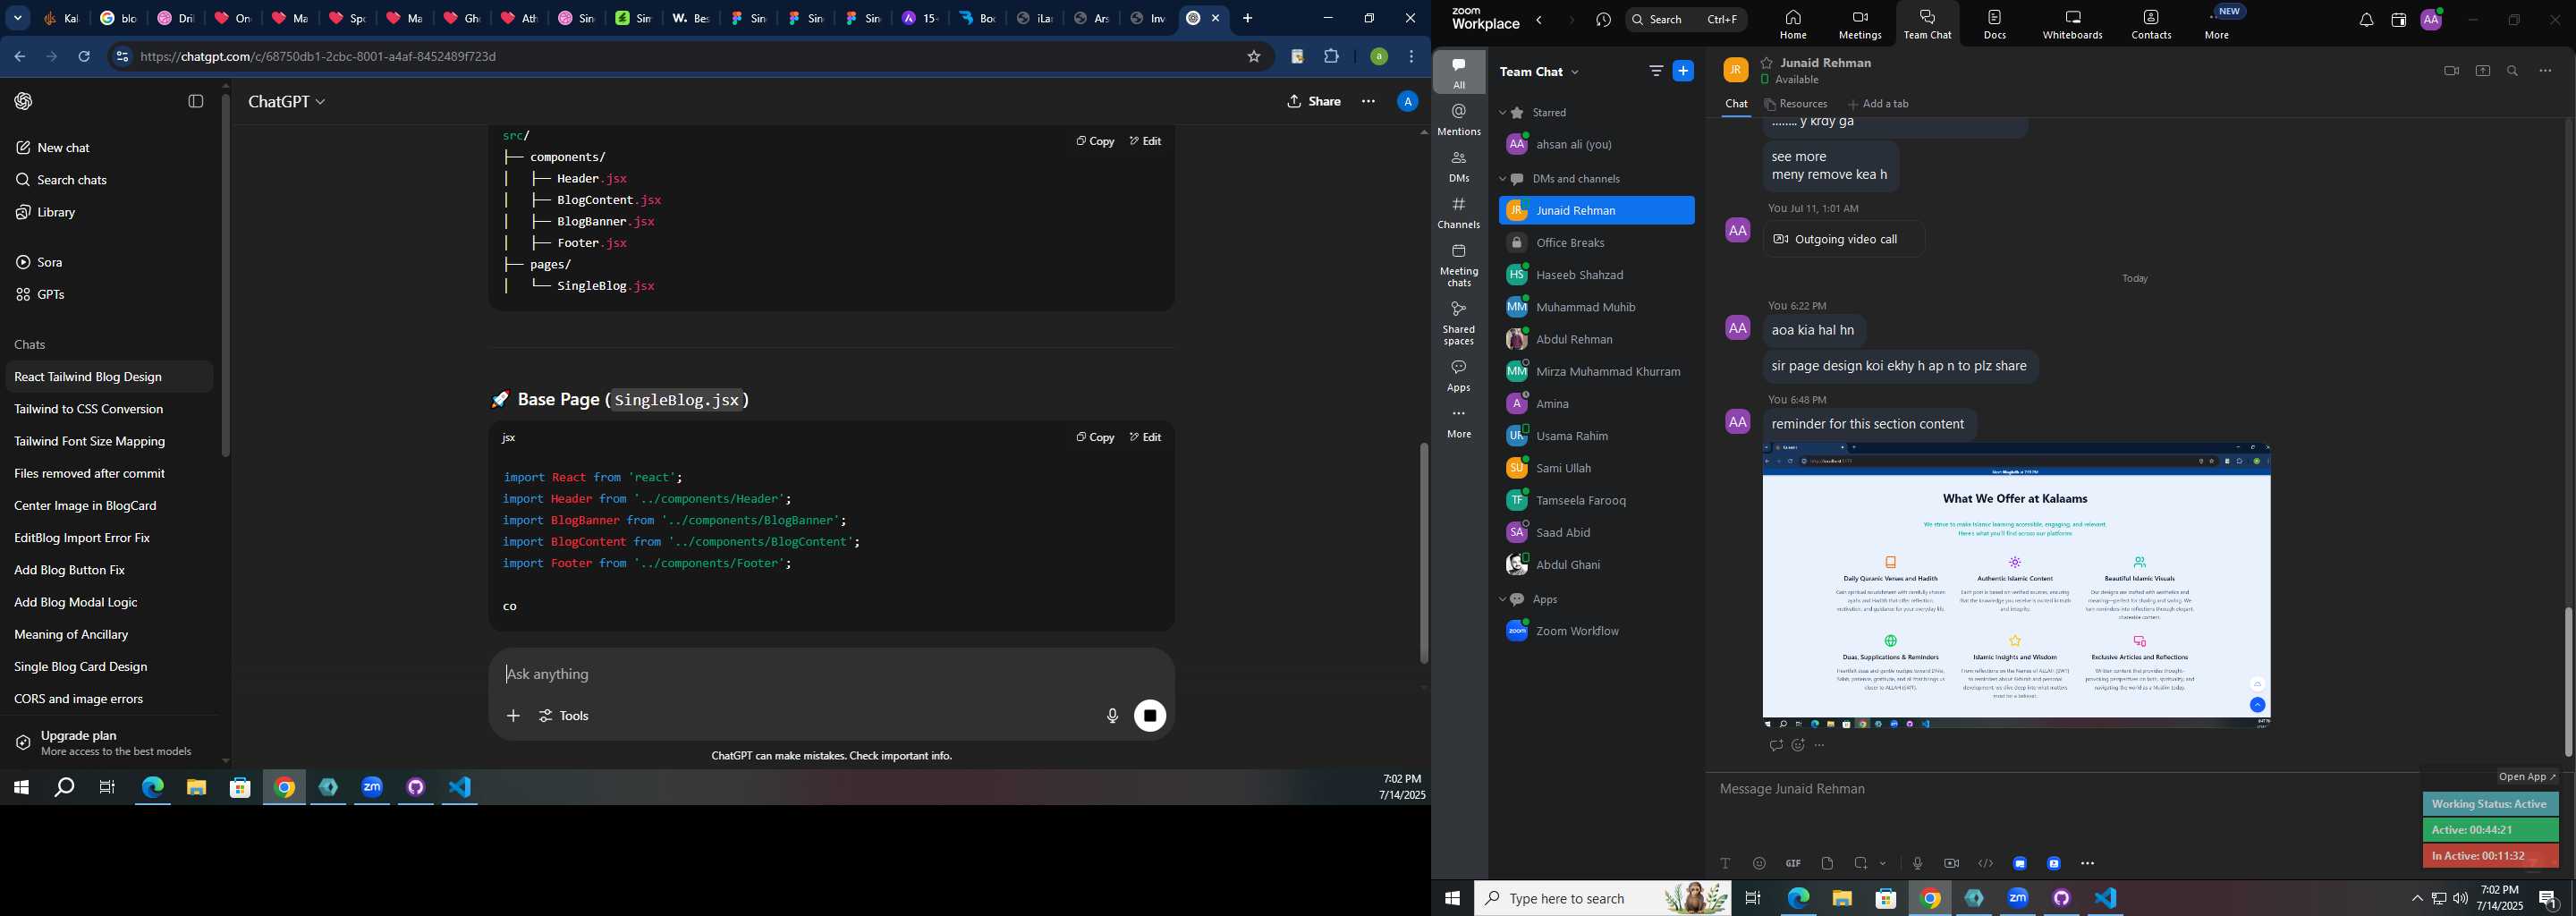This screenshot has width=2576, height=916.
Task: Stop ChatGPT response generation
Action: click(x=1150, y=716)
